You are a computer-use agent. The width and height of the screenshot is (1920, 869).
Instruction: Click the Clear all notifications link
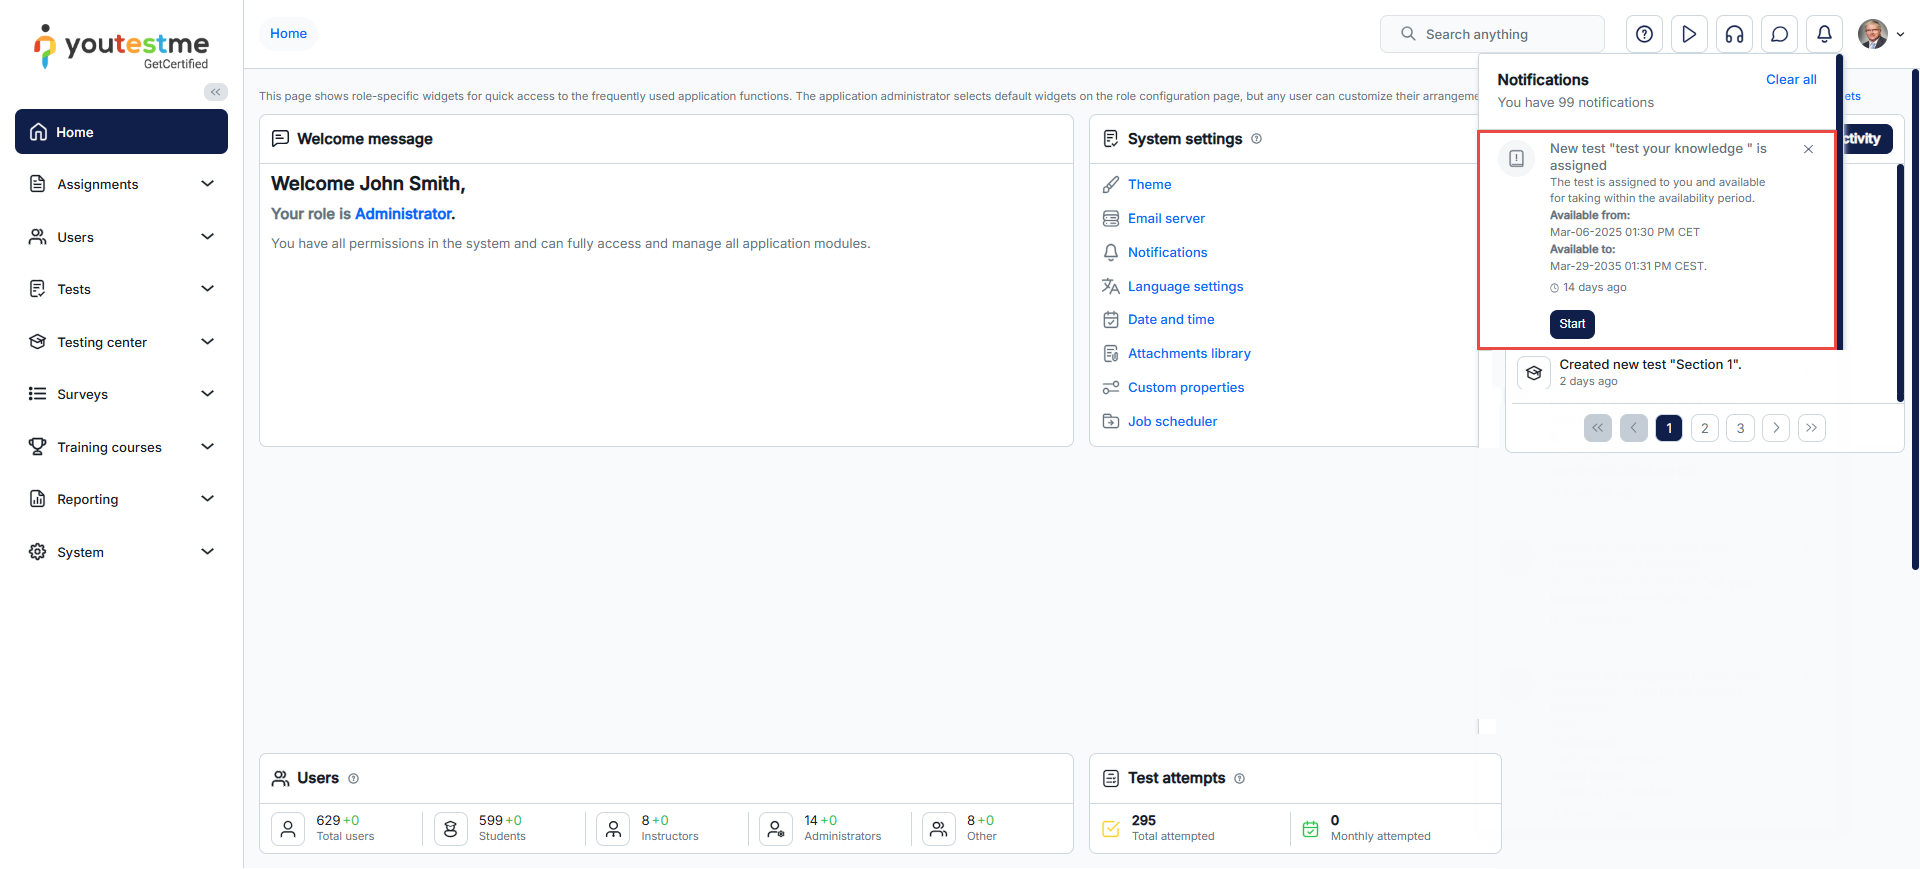pos(1790,80)
